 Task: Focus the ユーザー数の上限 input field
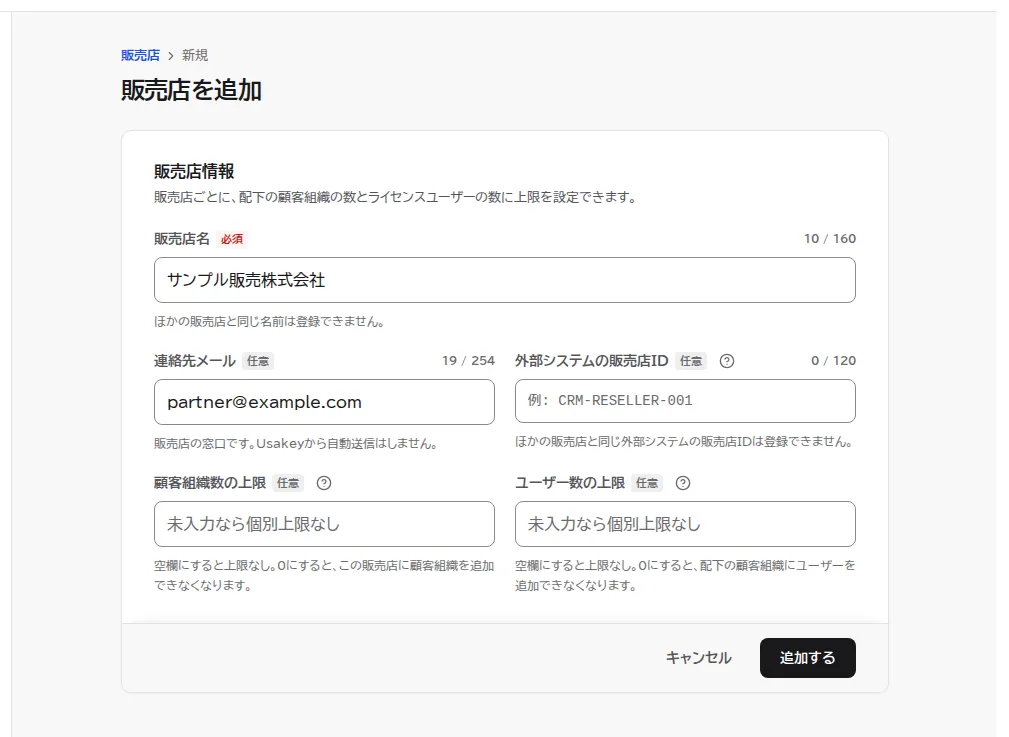click(685, 524)
